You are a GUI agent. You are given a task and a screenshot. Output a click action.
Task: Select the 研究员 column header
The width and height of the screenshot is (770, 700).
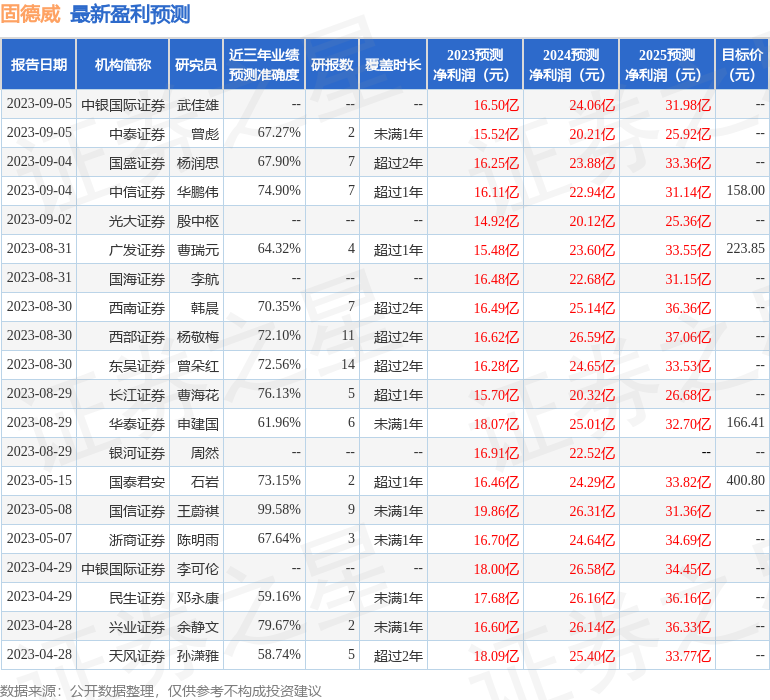[196, 65]
